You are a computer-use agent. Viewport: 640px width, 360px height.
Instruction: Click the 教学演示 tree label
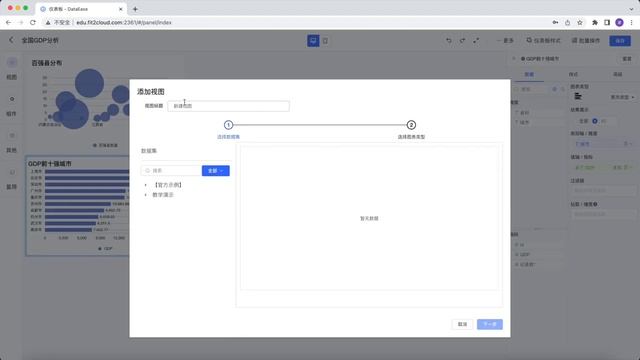[163, 195]
